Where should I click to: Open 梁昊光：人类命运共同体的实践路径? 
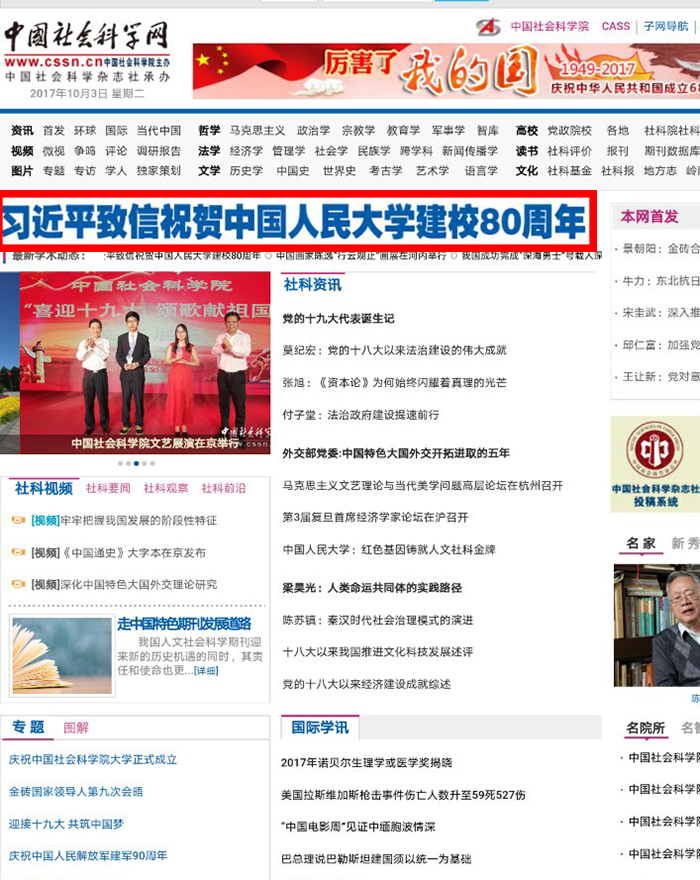(372, 588)
